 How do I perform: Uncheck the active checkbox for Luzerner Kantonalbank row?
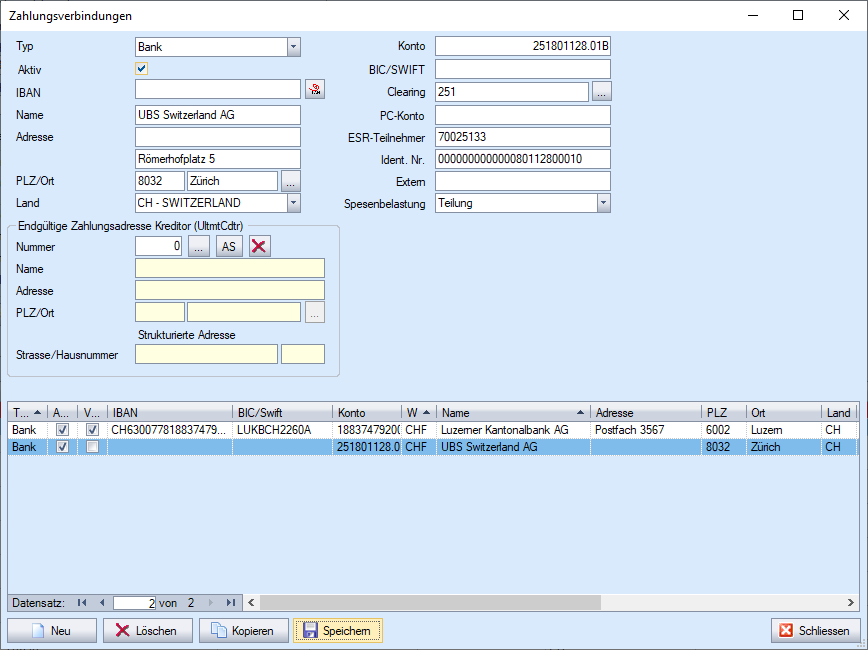(x=62, y=429)
